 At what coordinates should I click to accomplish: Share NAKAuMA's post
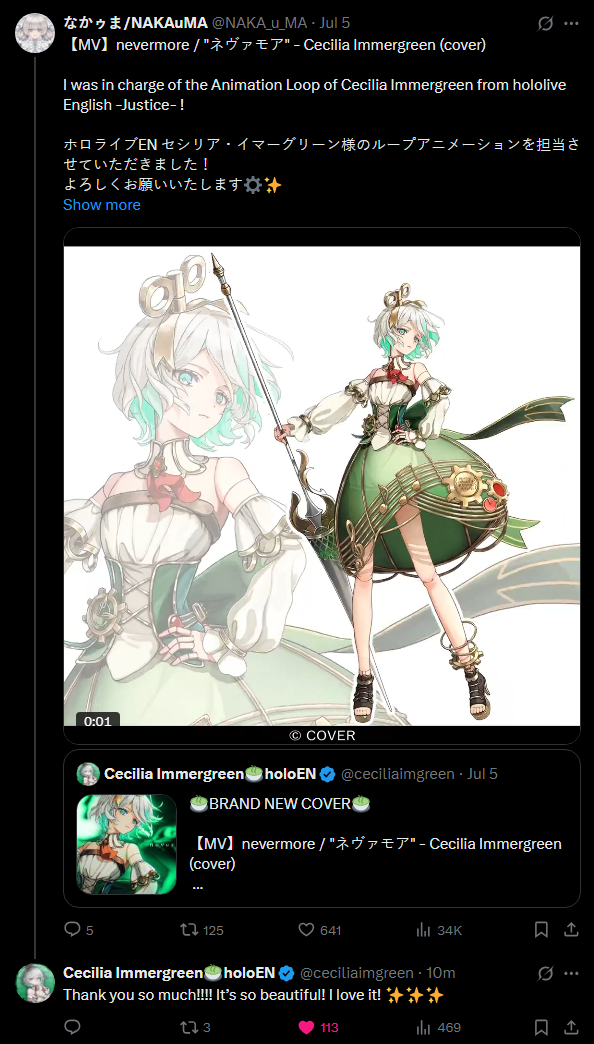point(571,929)
